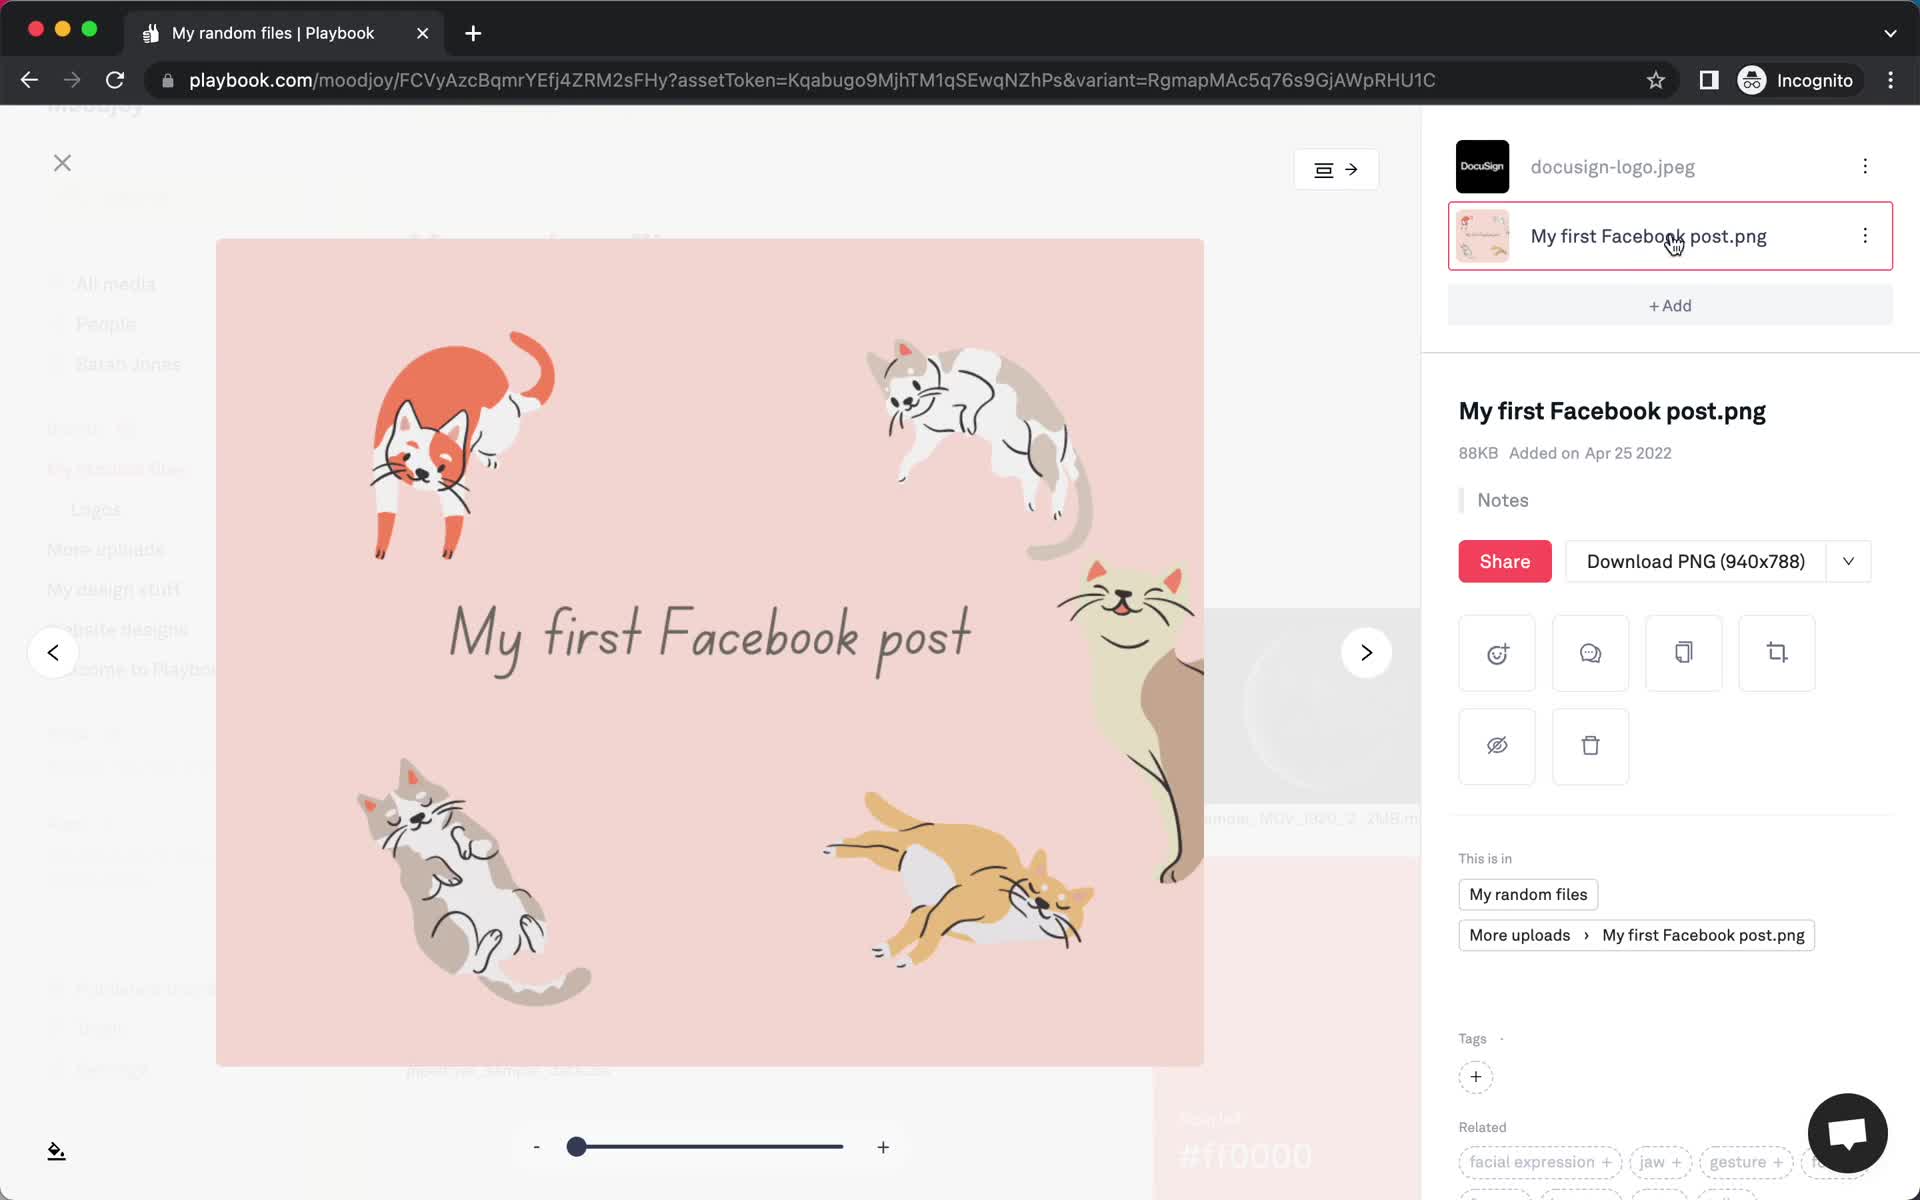Click the copy icon for this asset
Viewport: 1920px width, 1200px height.
[1684, 651]
